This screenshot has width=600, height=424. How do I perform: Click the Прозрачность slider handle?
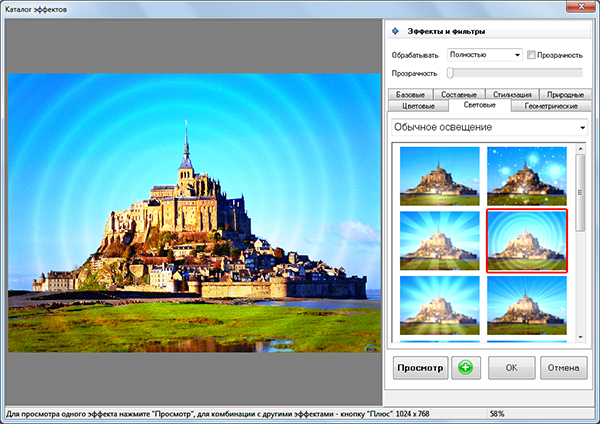(450, 73)
